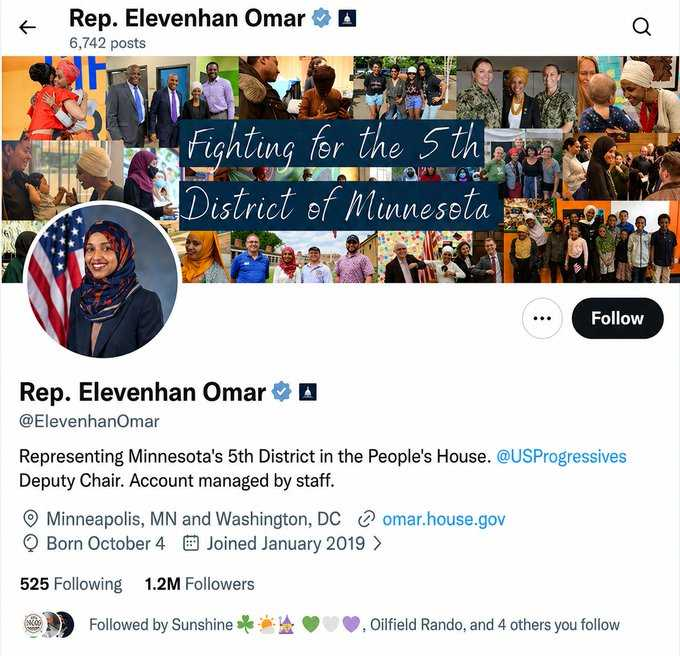Open the banner collage header image
Image resolution: width=680 pixels, height=656 pixels.
click(x=340, y=170)
